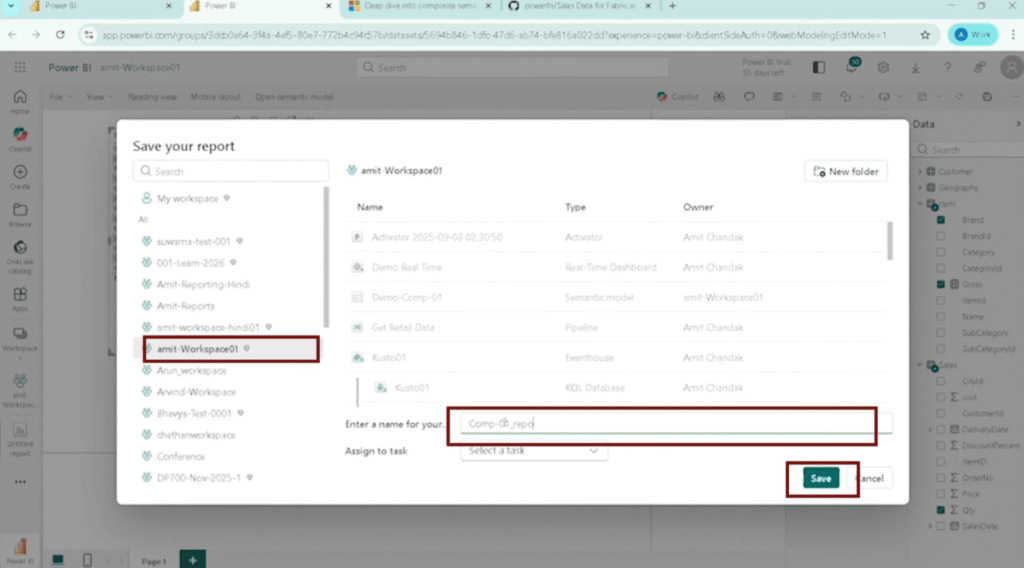Image resolution: width=1024 pixels, height=568 pixels.
Task: Select 001-Learn-2026 workspace
Action: click(189, 263)
